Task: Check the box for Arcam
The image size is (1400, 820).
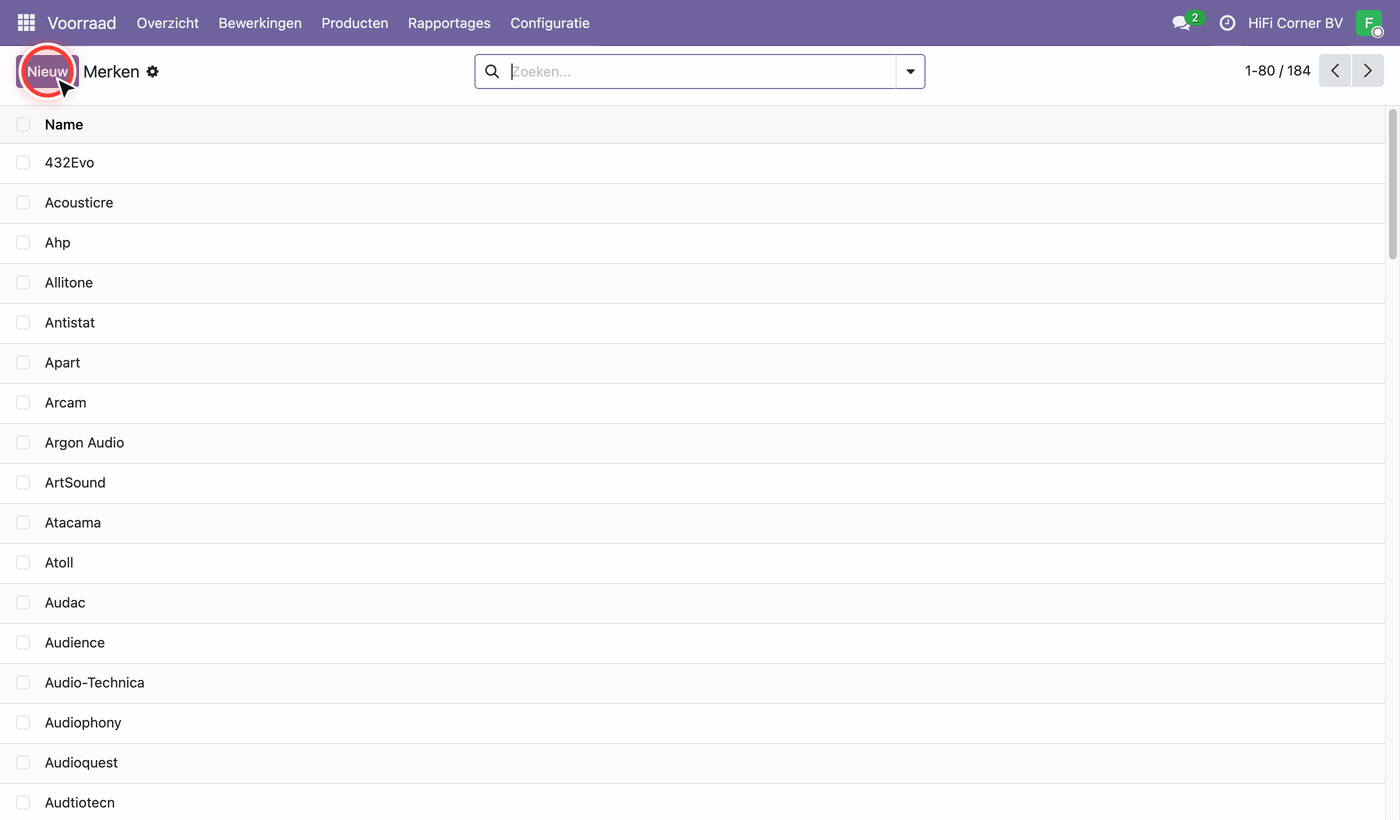Action: pyautogui.click(x=23, y=403)
